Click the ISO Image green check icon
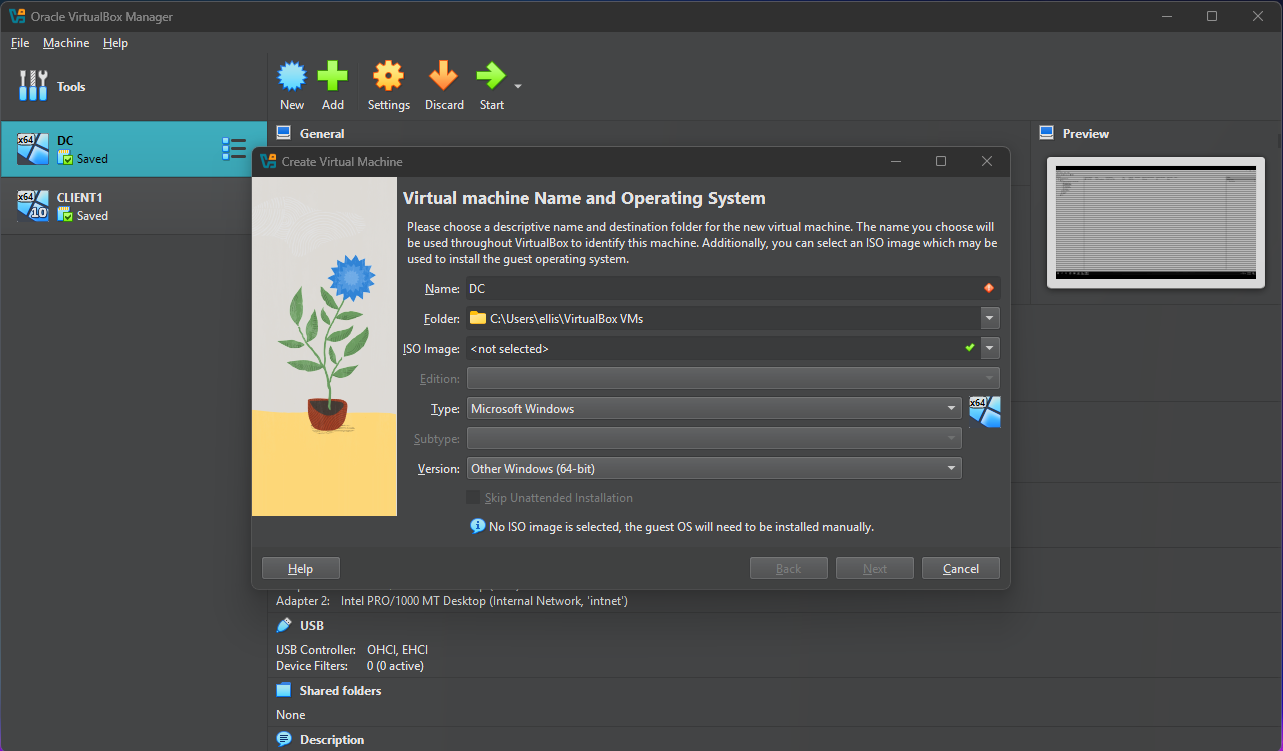Screen dimensions: 1283x751 [x=969, y=348]
